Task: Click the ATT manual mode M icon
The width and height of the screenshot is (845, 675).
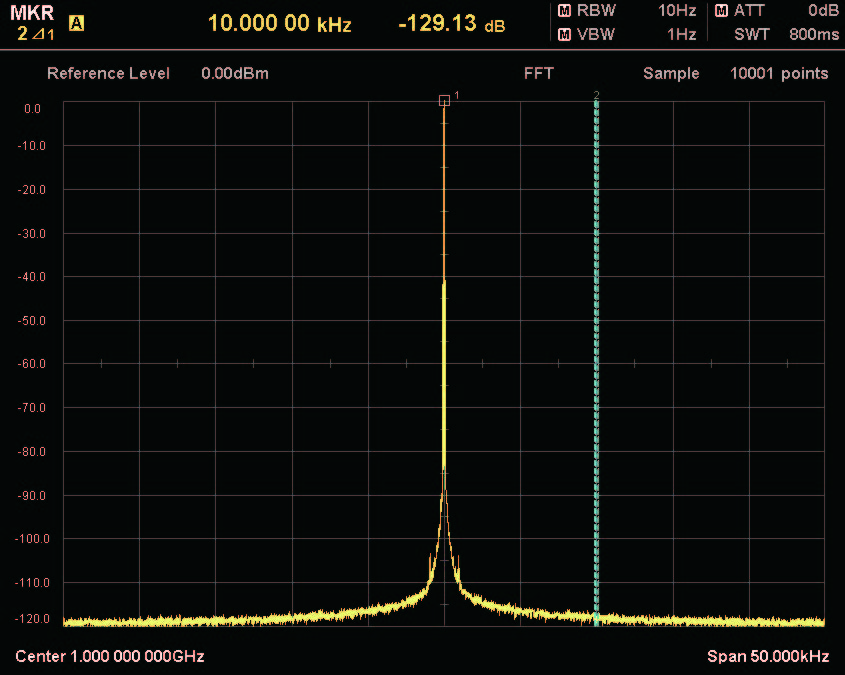Action: click(721, 11)
